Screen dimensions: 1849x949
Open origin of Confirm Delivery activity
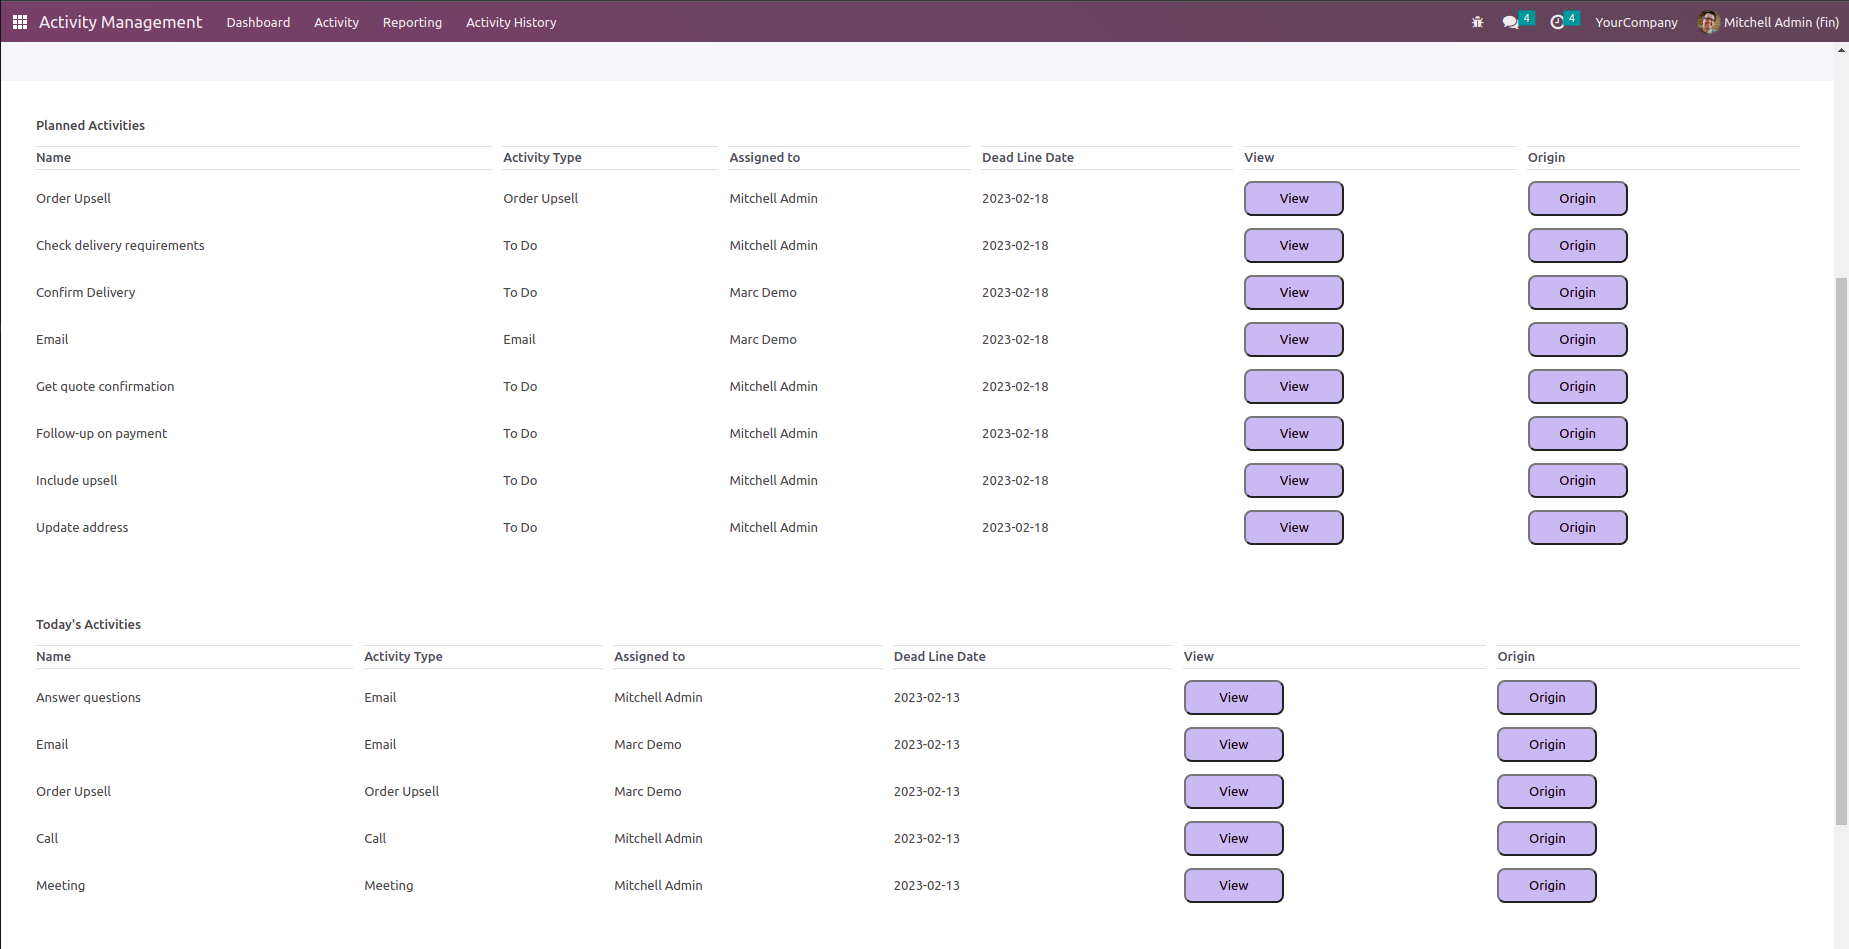[x=1577, y=292]
